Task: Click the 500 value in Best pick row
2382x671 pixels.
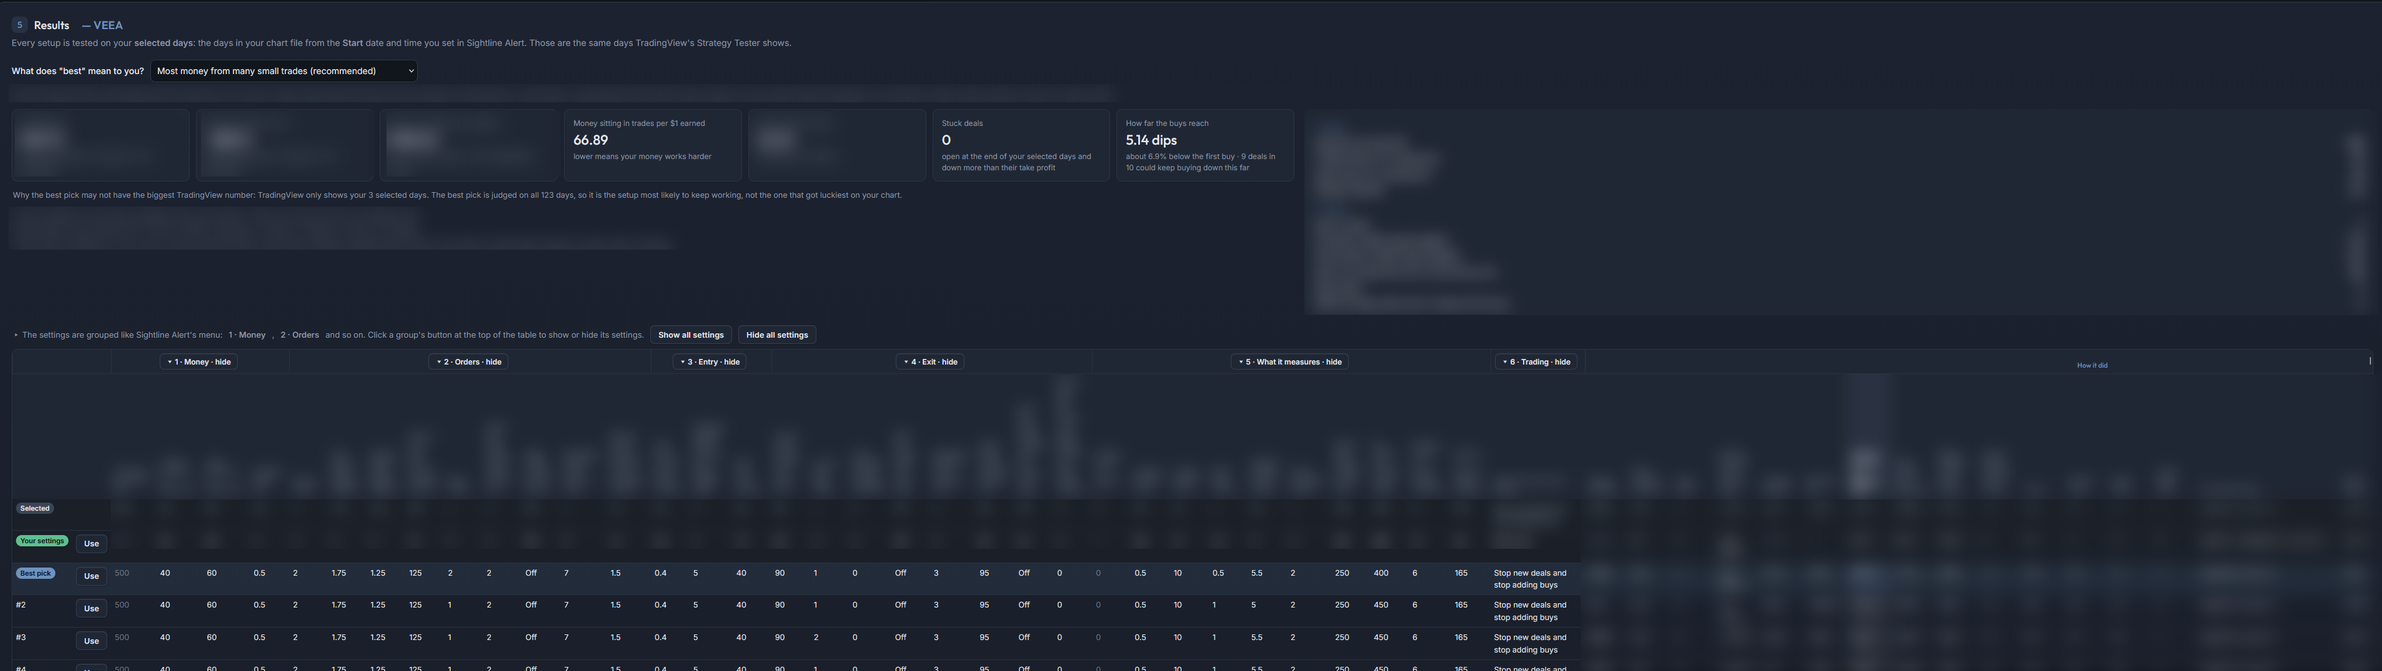Action: tap(122, 573)
